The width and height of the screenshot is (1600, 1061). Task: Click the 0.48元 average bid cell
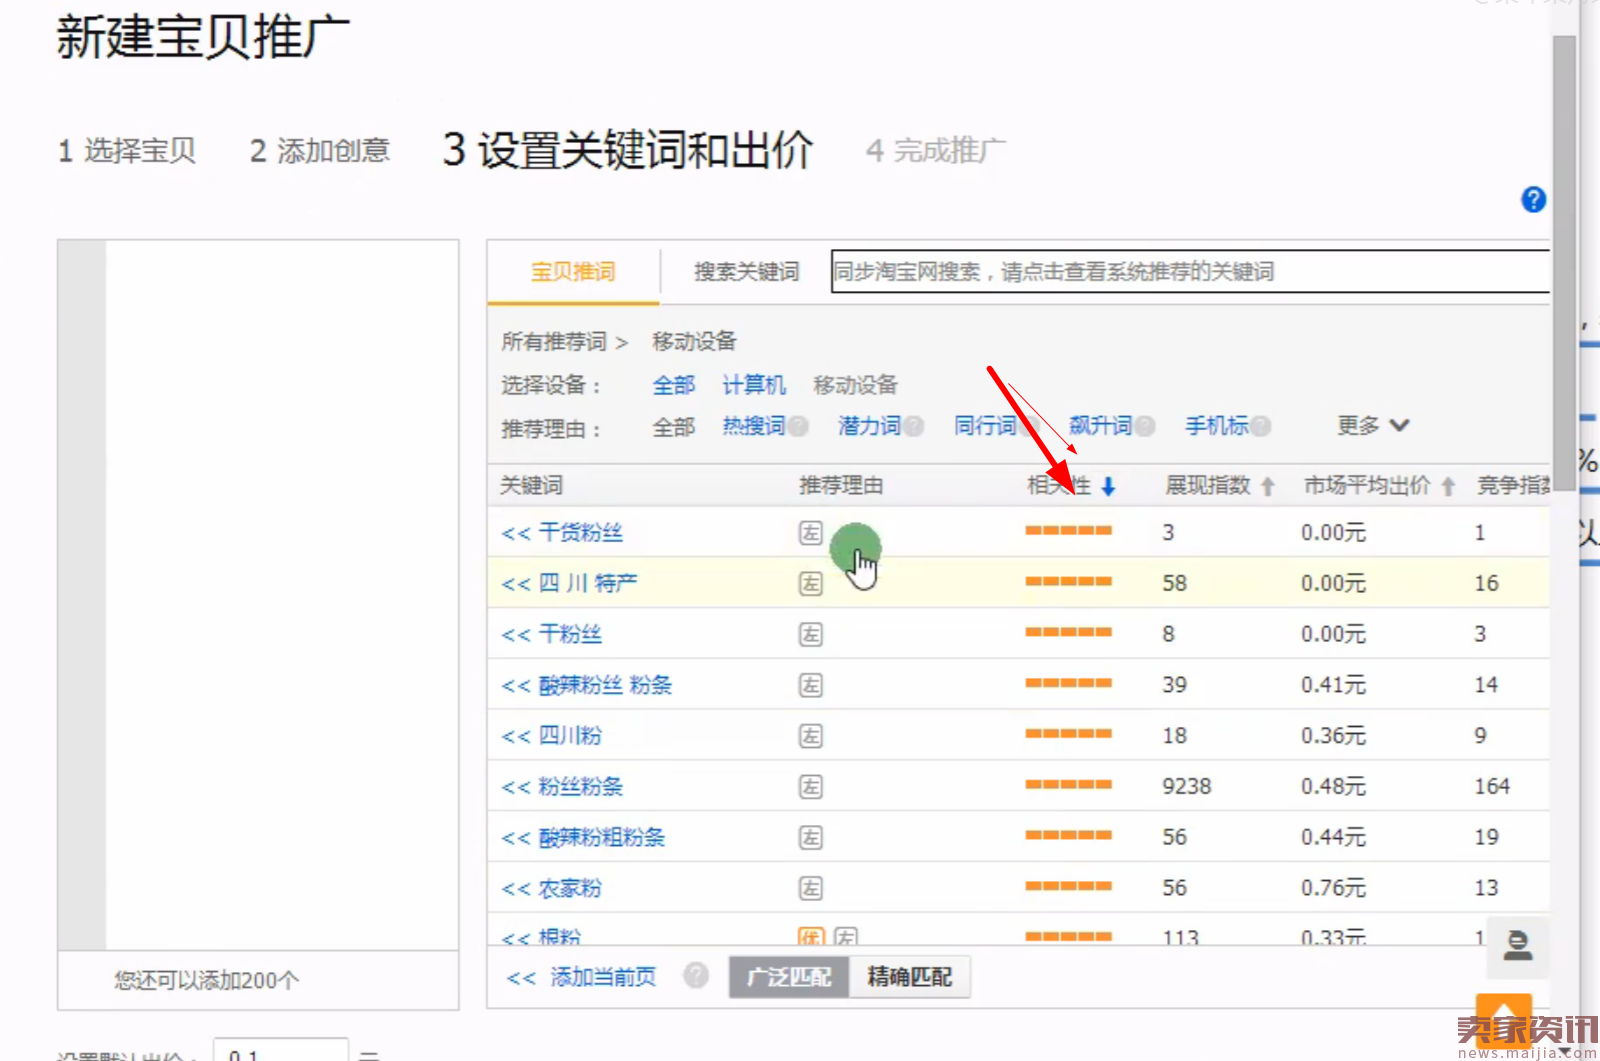1333,787
